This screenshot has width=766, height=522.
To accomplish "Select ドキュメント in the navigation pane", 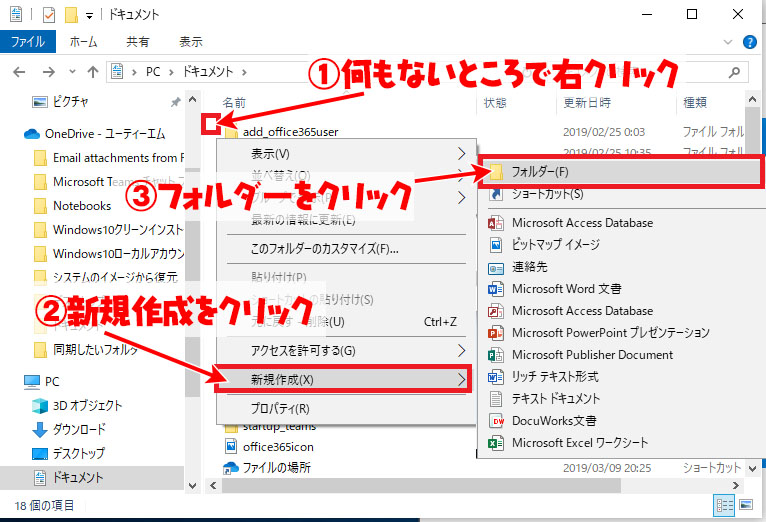I will 92,477.
